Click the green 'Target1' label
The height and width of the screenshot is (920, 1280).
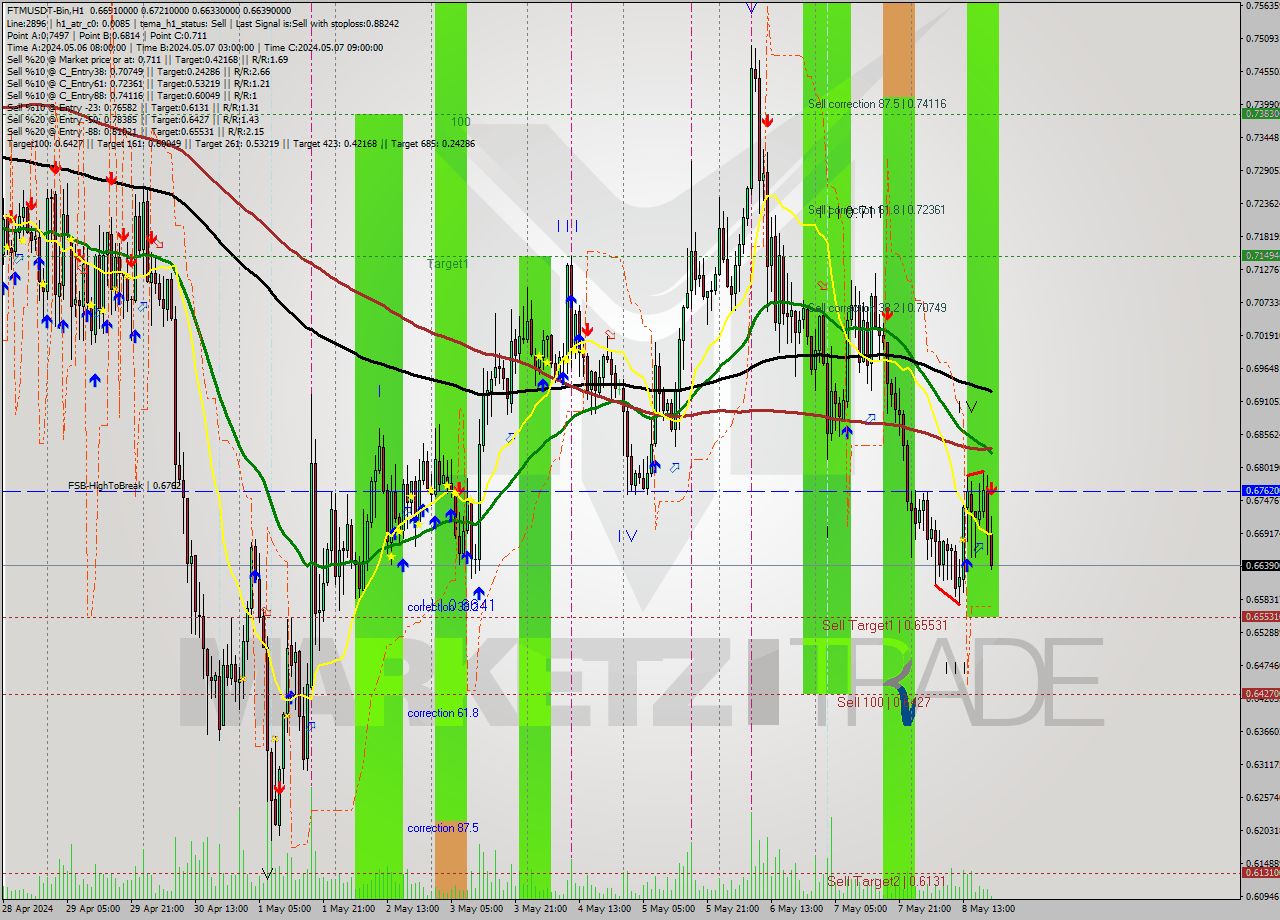click(447, 264)
